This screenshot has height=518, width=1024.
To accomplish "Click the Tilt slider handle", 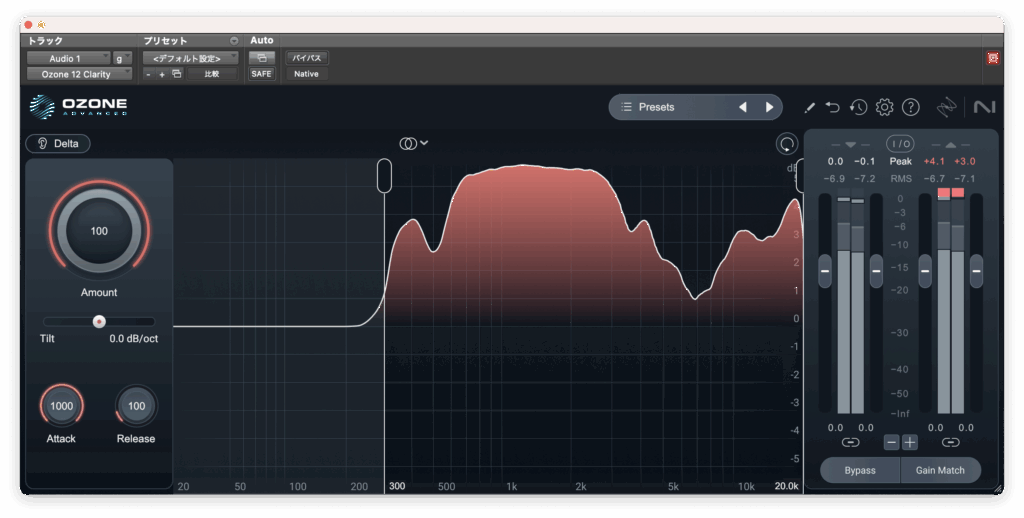I will pyautogui.click(x=99, y=321).
